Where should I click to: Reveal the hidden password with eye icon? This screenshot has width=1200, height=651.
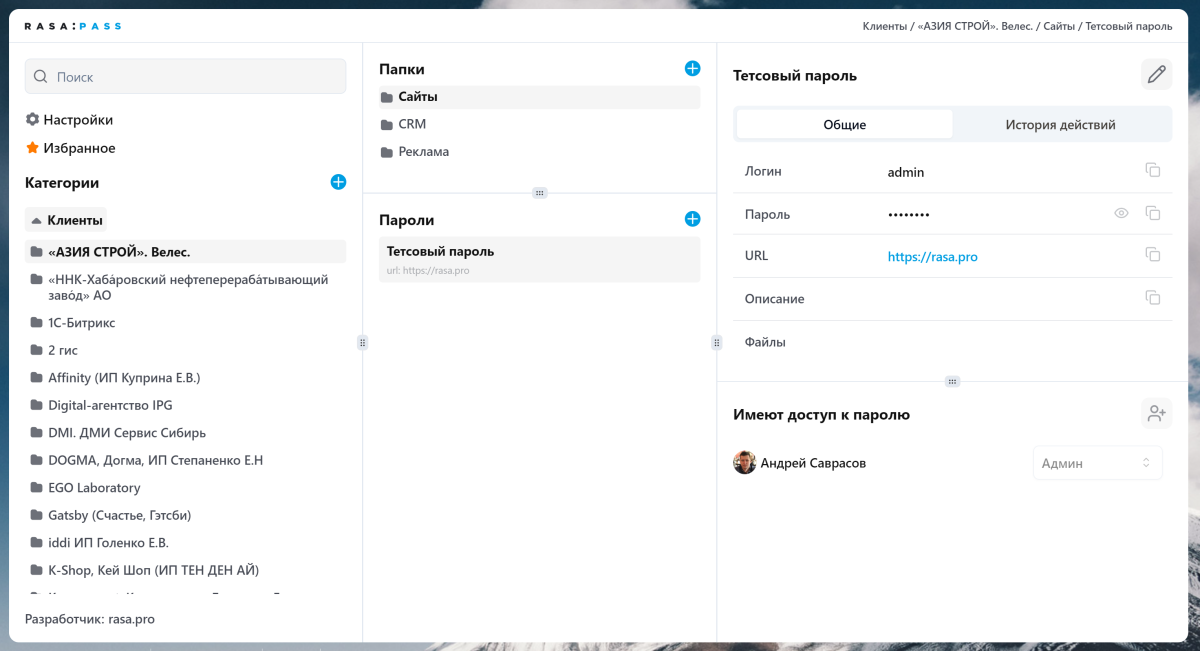pyautogui.click(x=1121, y=214)
